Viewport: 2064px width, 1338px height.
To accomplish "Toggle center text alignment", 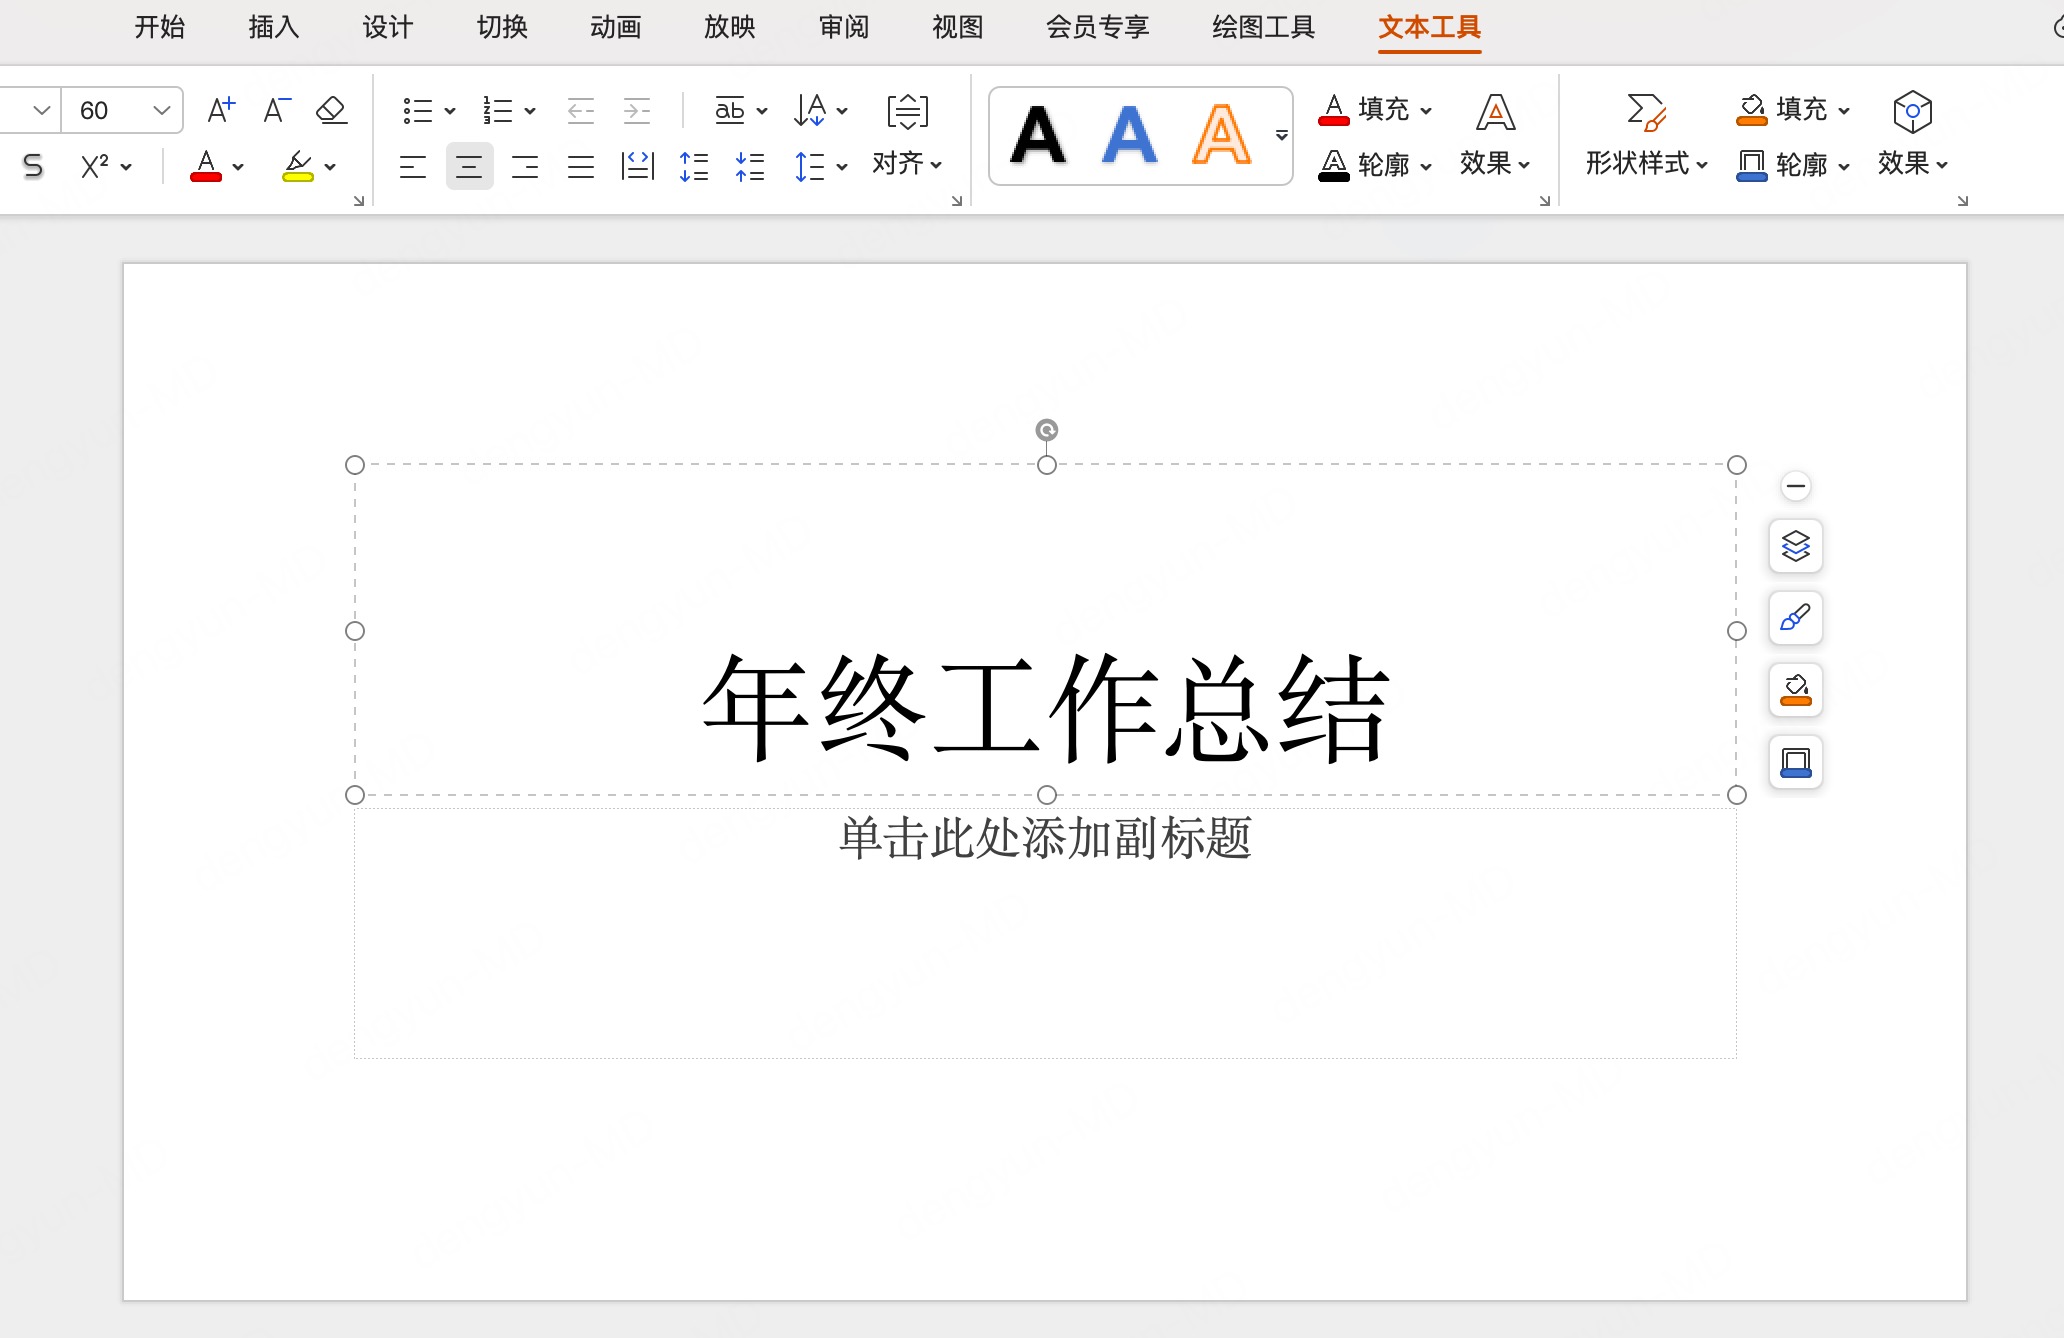I will (x=469, y=166).
